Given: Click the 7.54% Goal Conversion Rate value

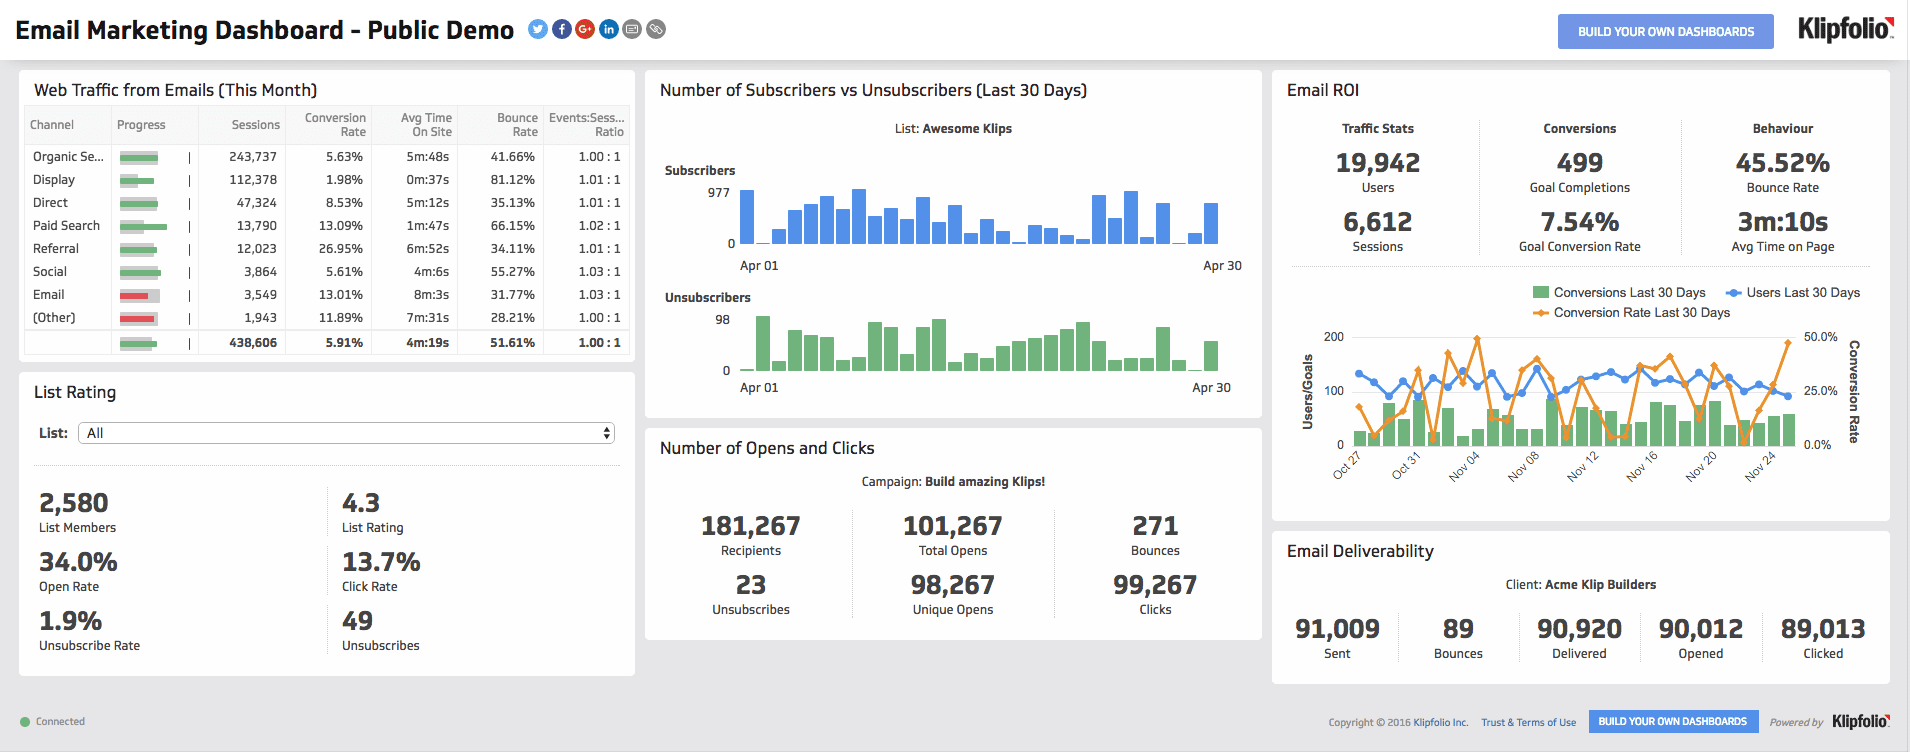Looking at the screenshot, I should click(1580, 222).
